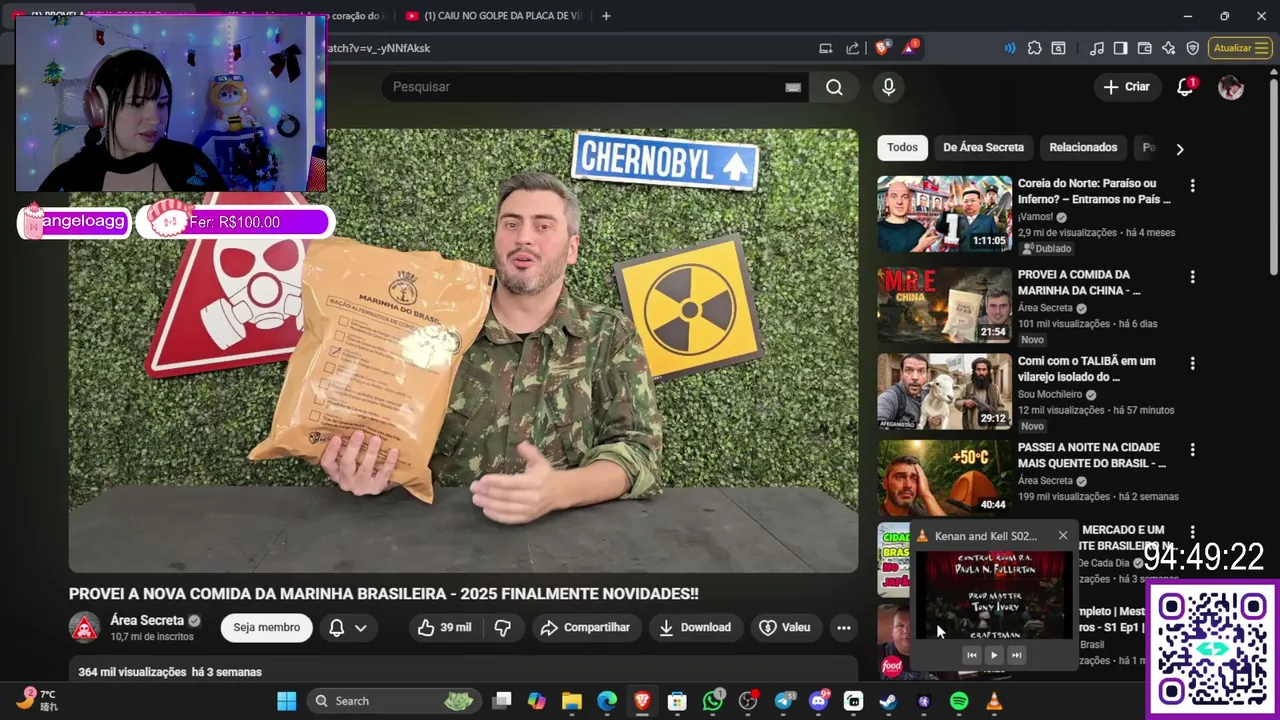Click the blue media casting waves icon
Screen dimensions: 1280x720
1010,48
